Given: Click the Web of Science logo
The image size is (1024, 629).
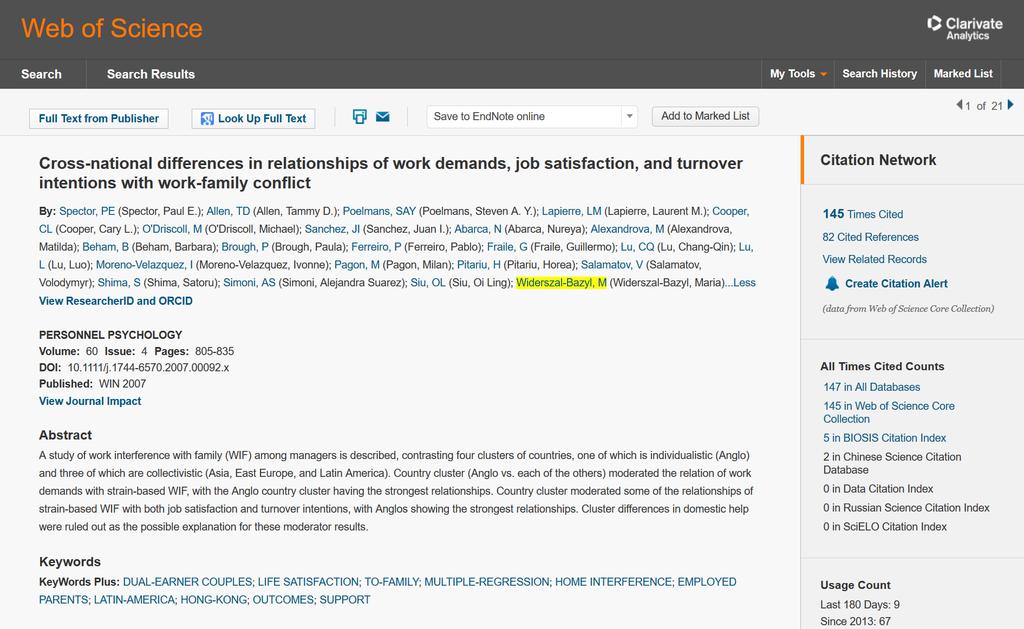Looking at the screenshot, I should click(112, 28).
